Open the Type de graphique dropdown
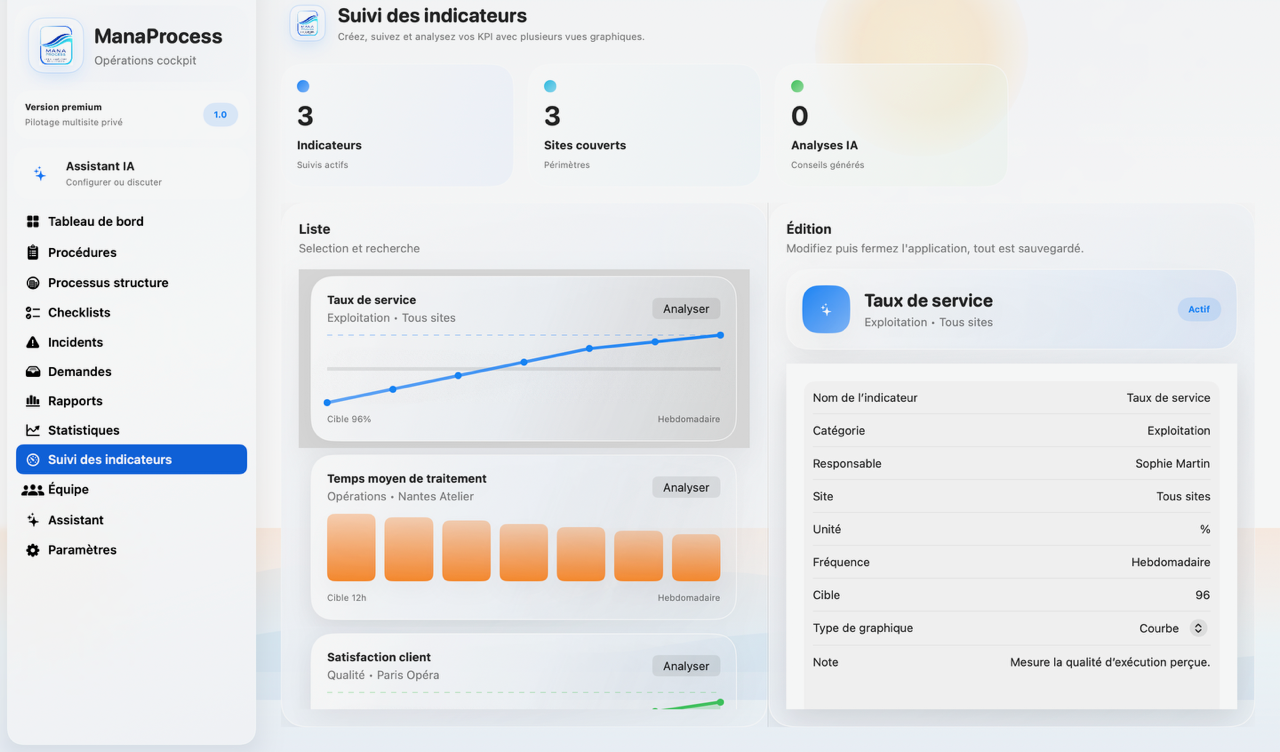 (1198, 628)
